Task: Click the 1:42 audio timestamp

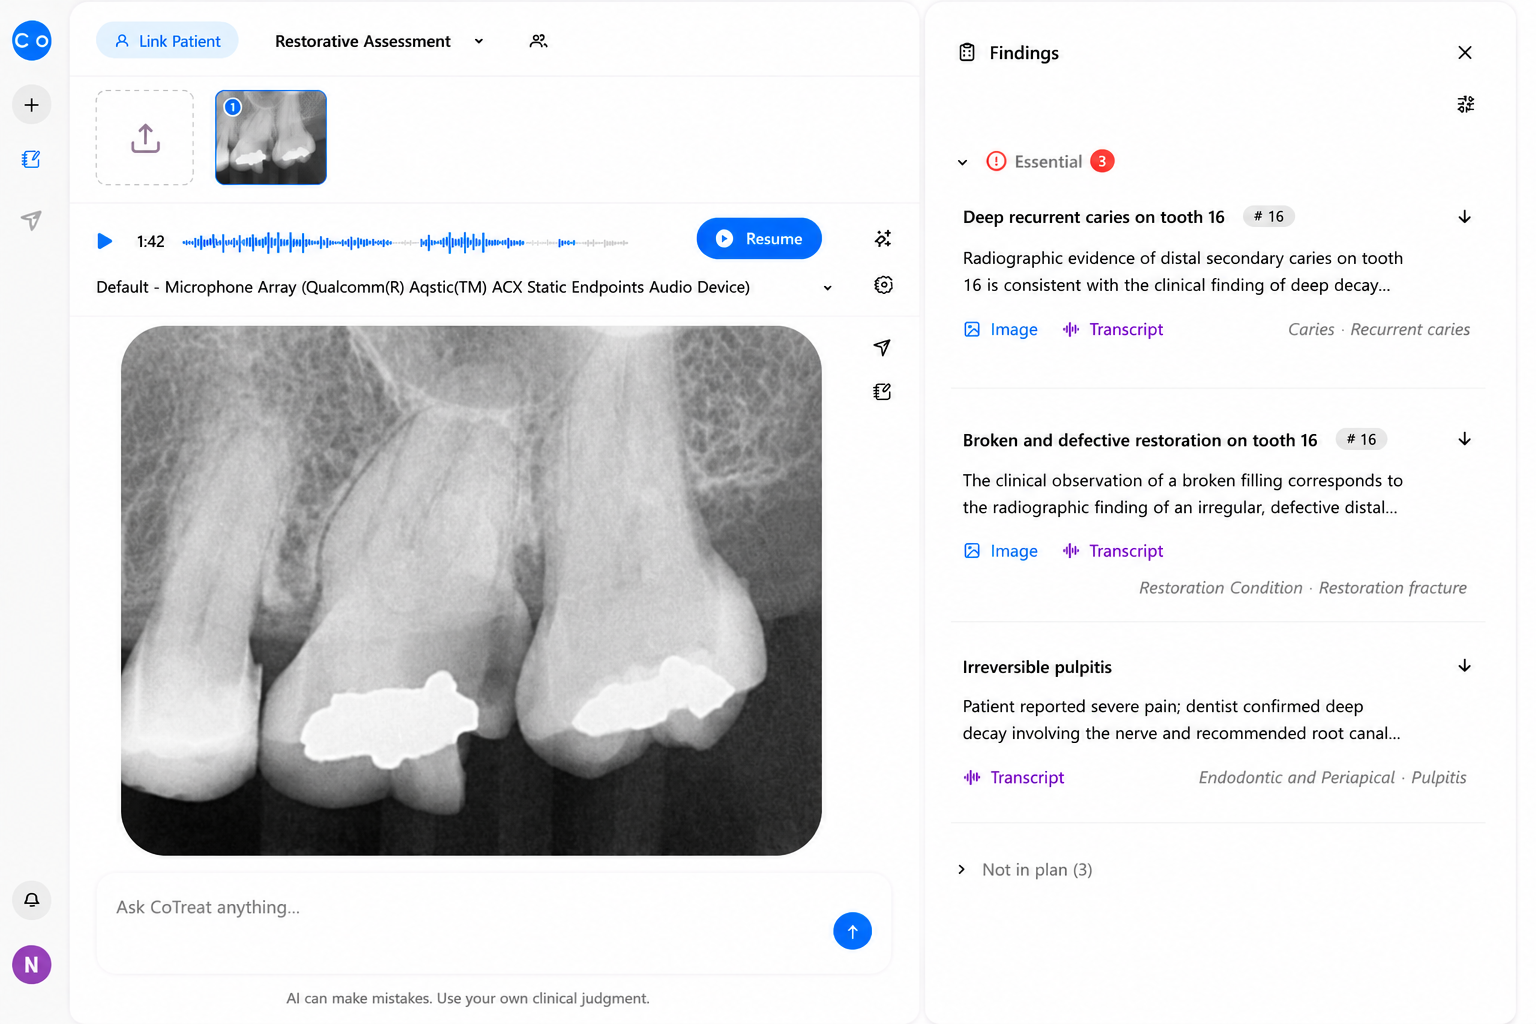Action: click(151, 241)
